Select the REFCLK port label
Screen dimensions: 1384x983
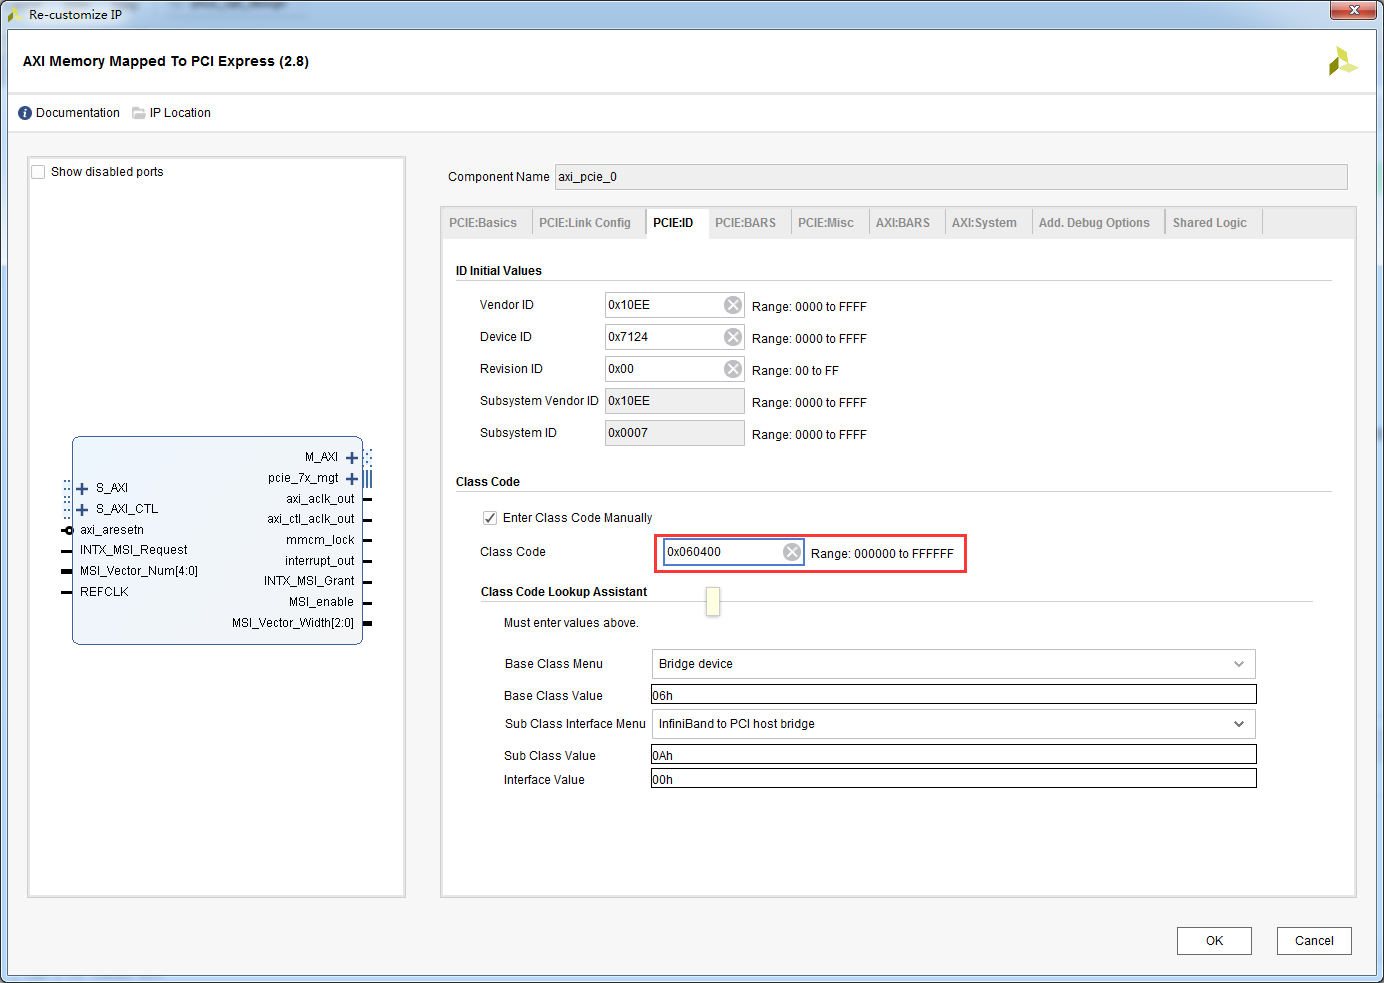coord(104,592)
